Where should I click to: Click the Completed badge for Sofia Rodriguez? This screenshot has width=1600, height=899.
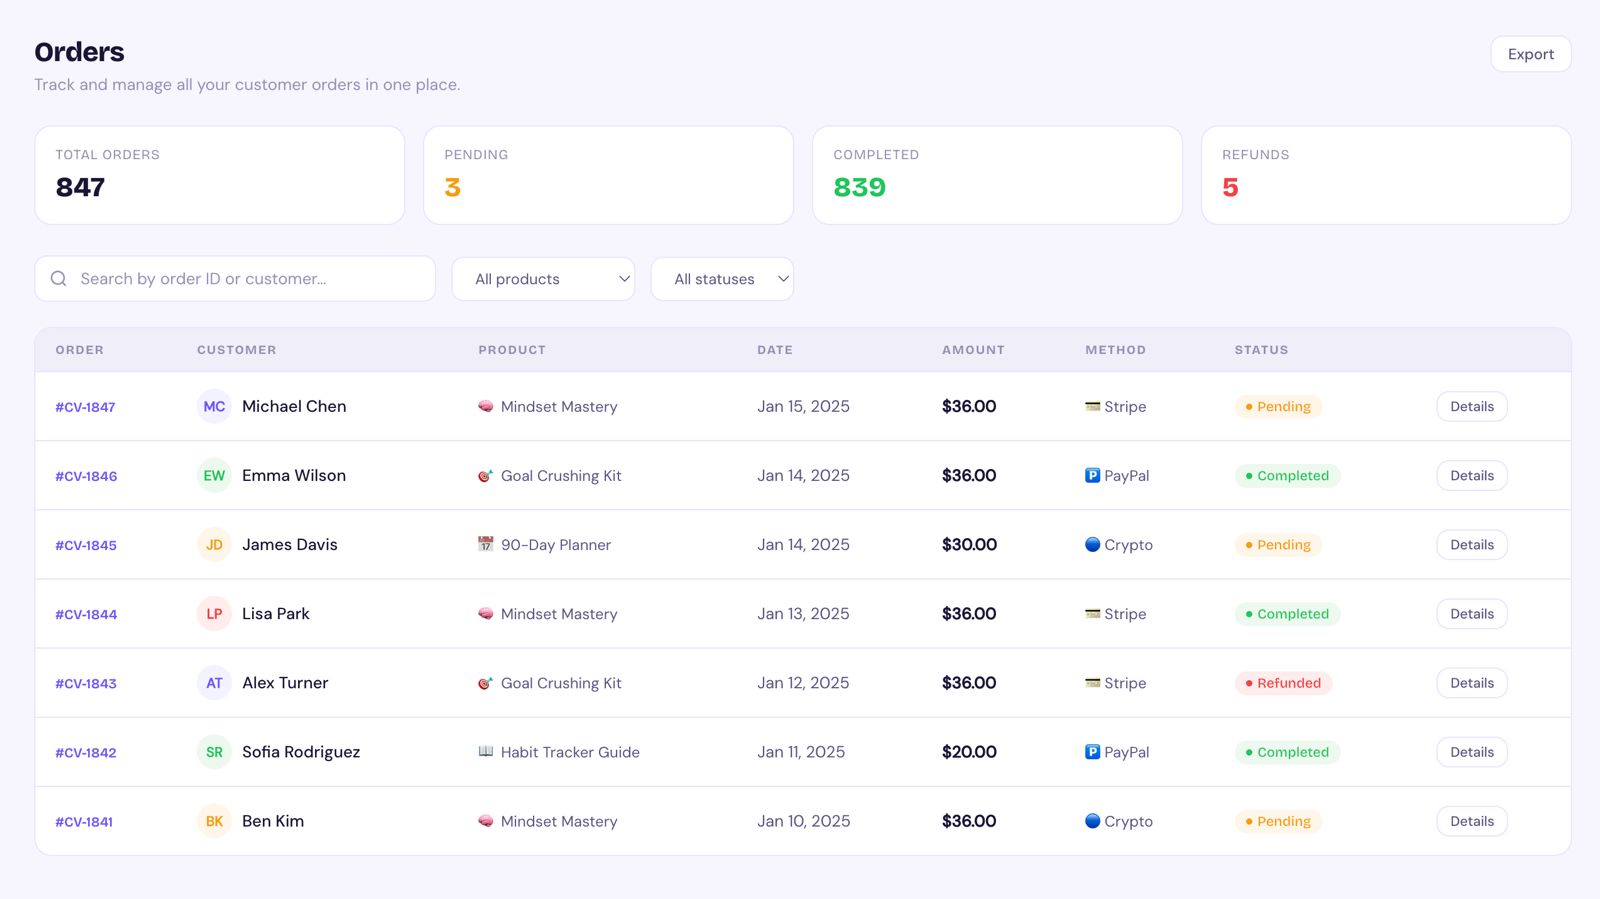pyautogui.click(x=1287, y=752)
